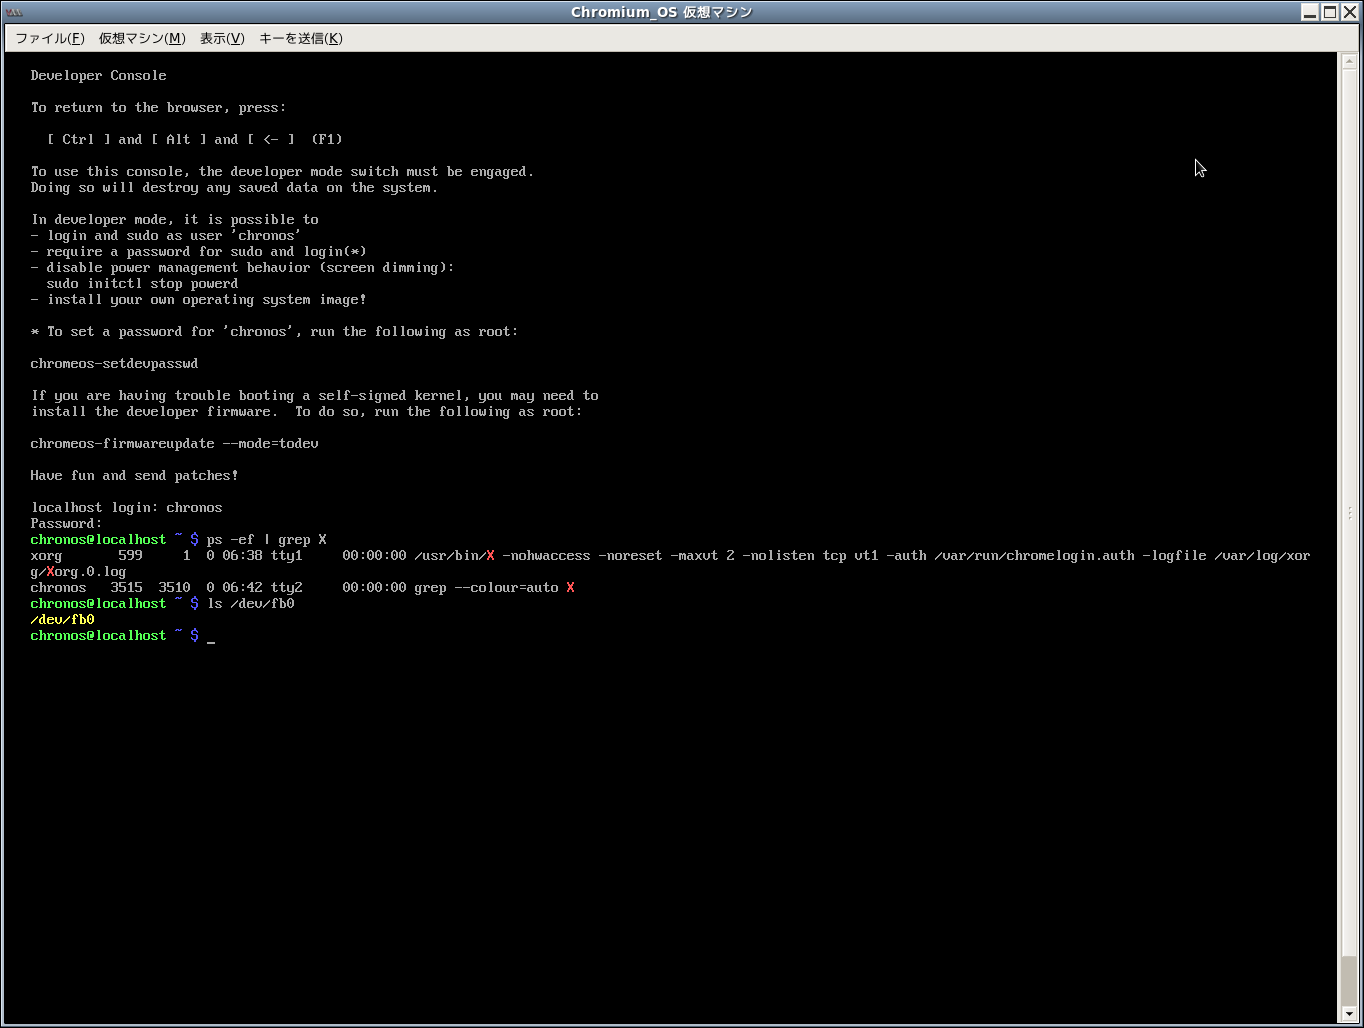The width and height of the screenshot is (1364, 1028).
Task: Click the "Developer Console" heading text
Action: click(x=99, y=76)
